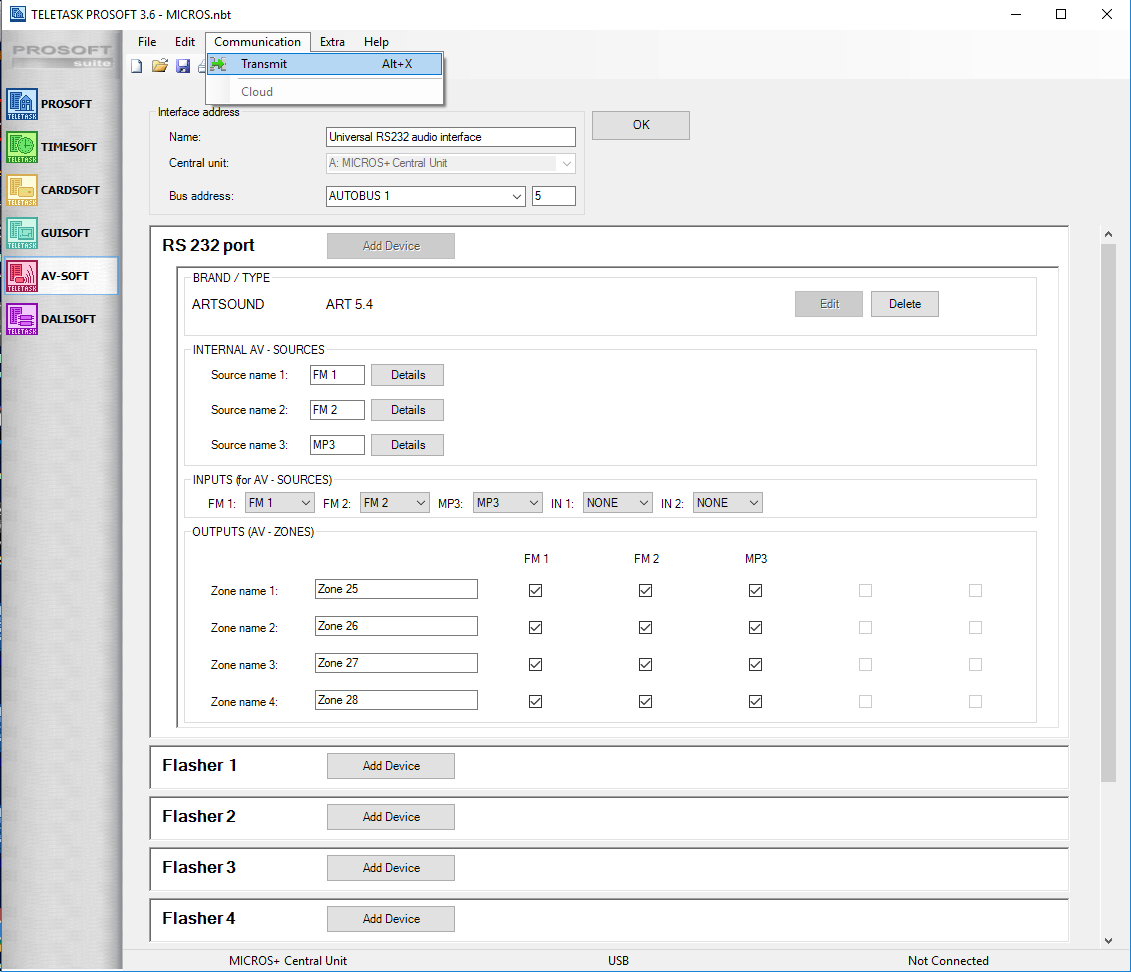Click the Open folder toolbar icon
The height and width of the screenshot is (972, 1131).
tap(159, 67)
